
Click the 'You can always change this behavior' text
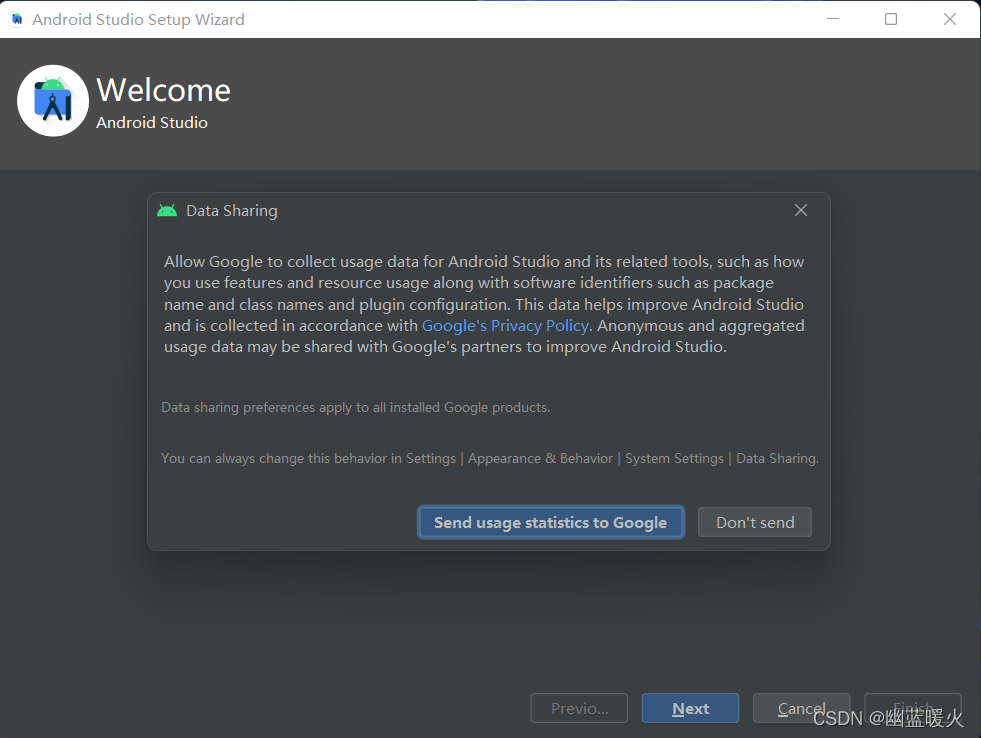click(x=489, y=458)
